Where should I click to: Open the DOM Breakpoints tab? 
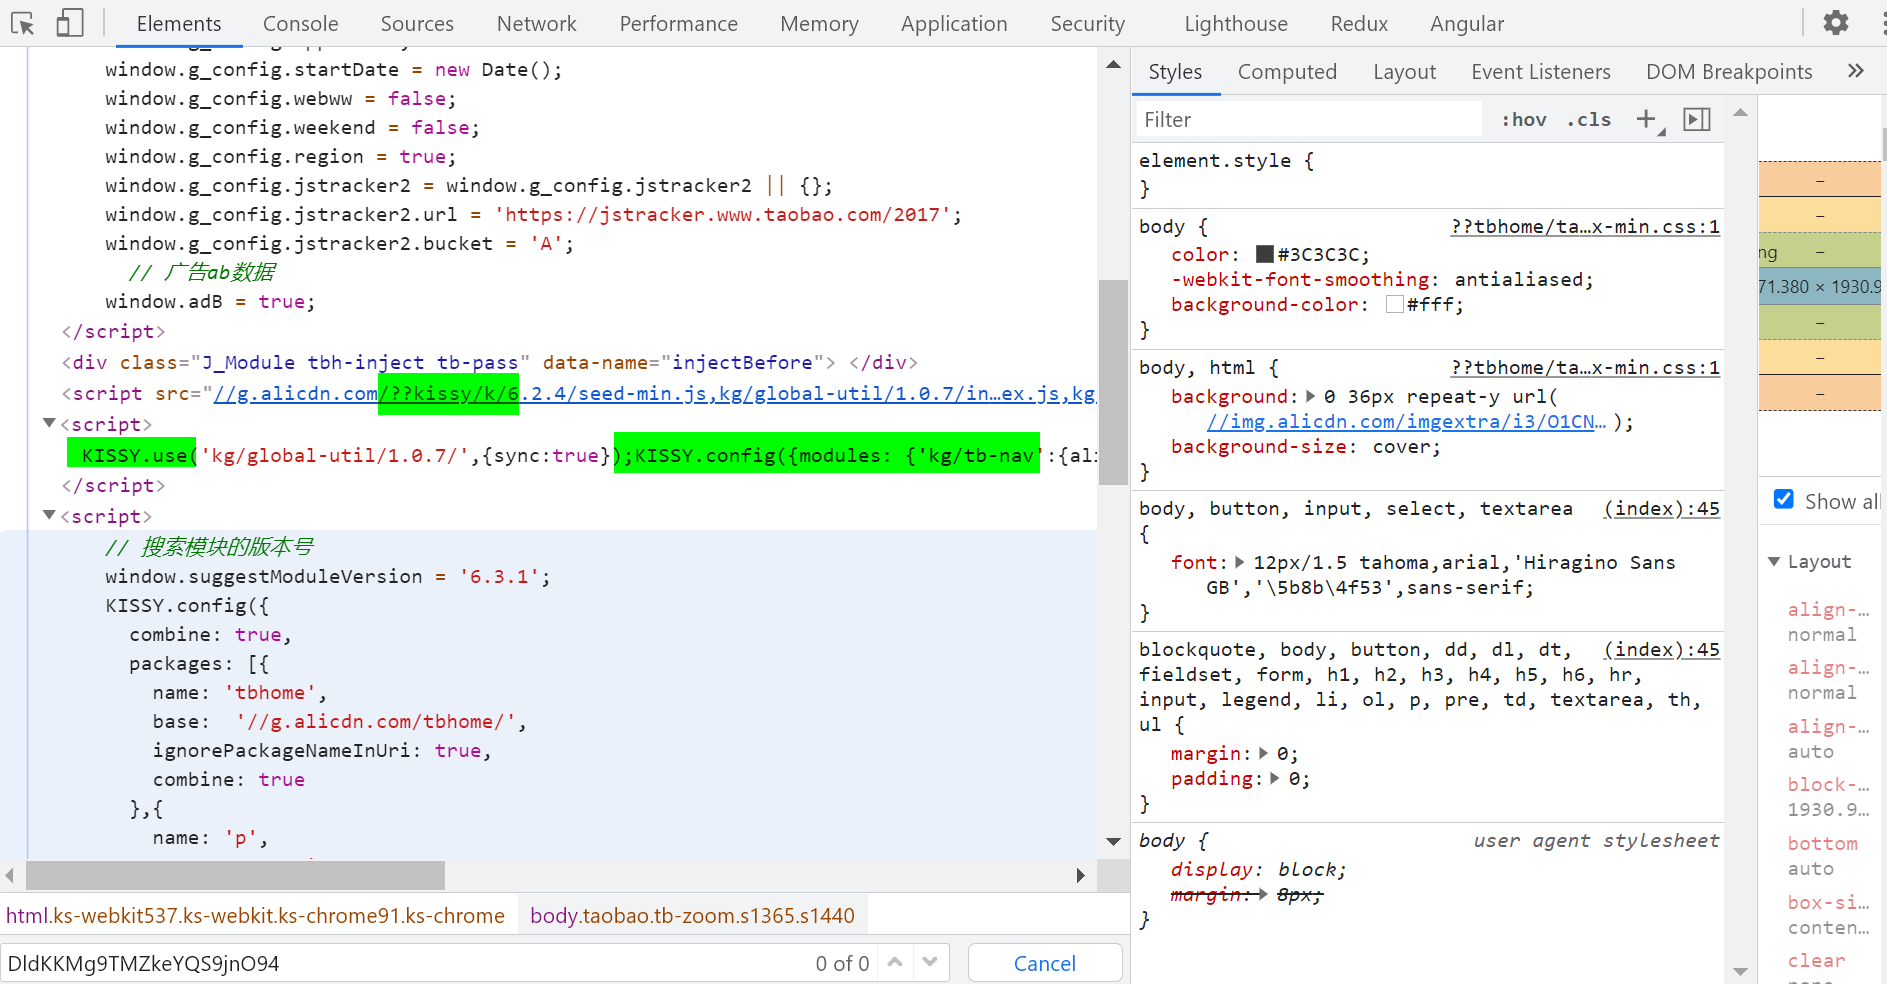click(x=1729, y=71)
